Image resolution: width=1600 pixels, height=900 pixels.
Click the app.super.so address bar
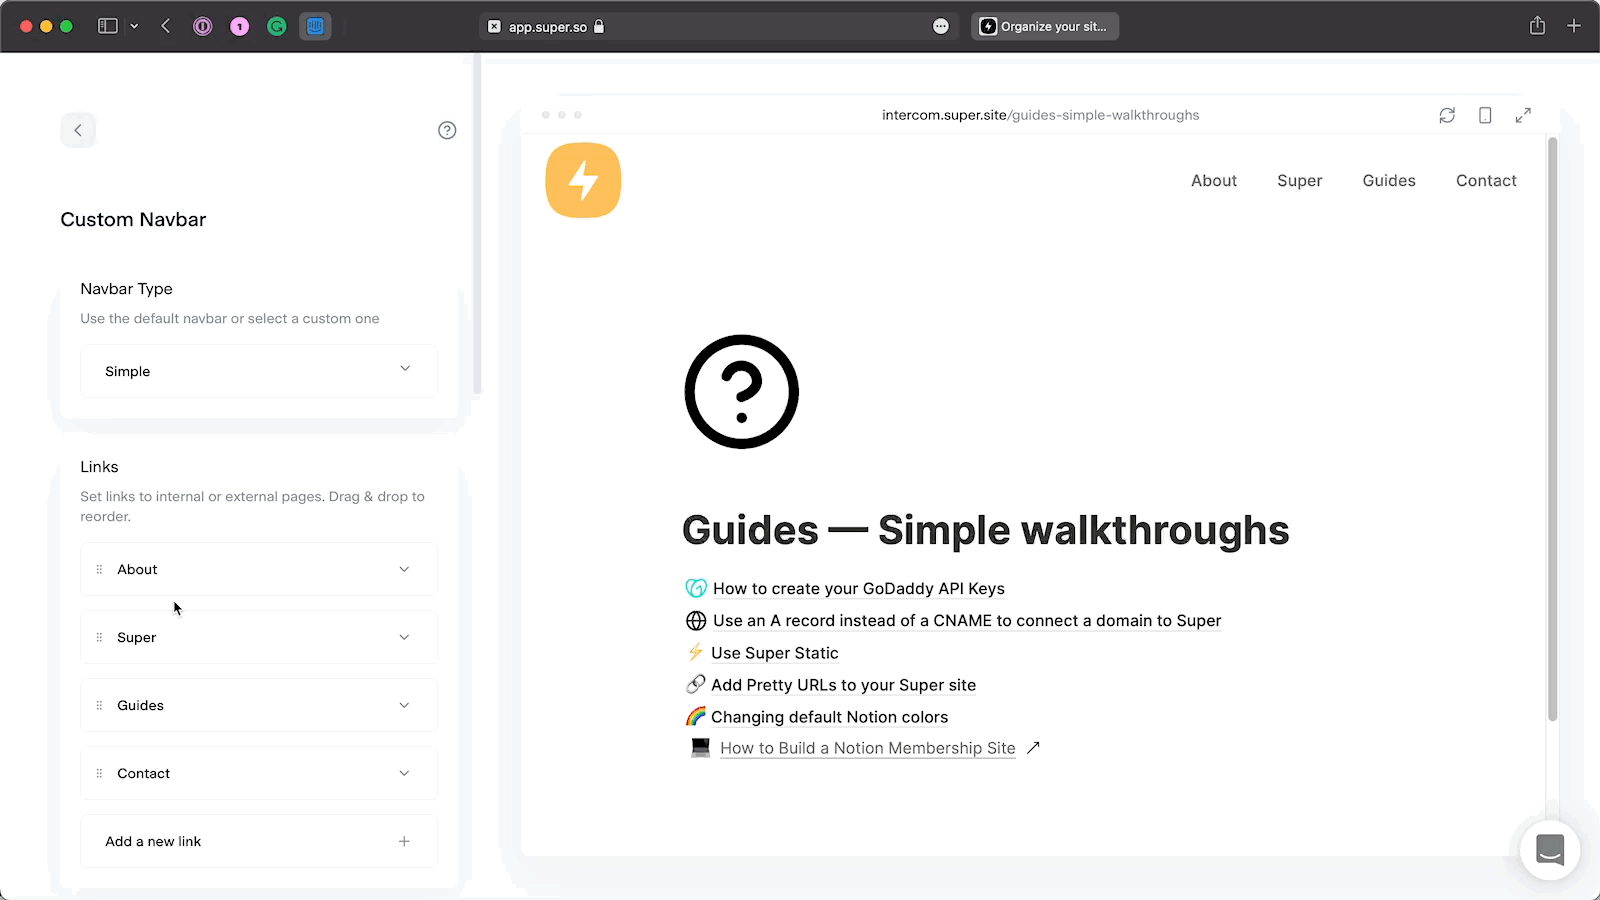click(x=718, y=27)
